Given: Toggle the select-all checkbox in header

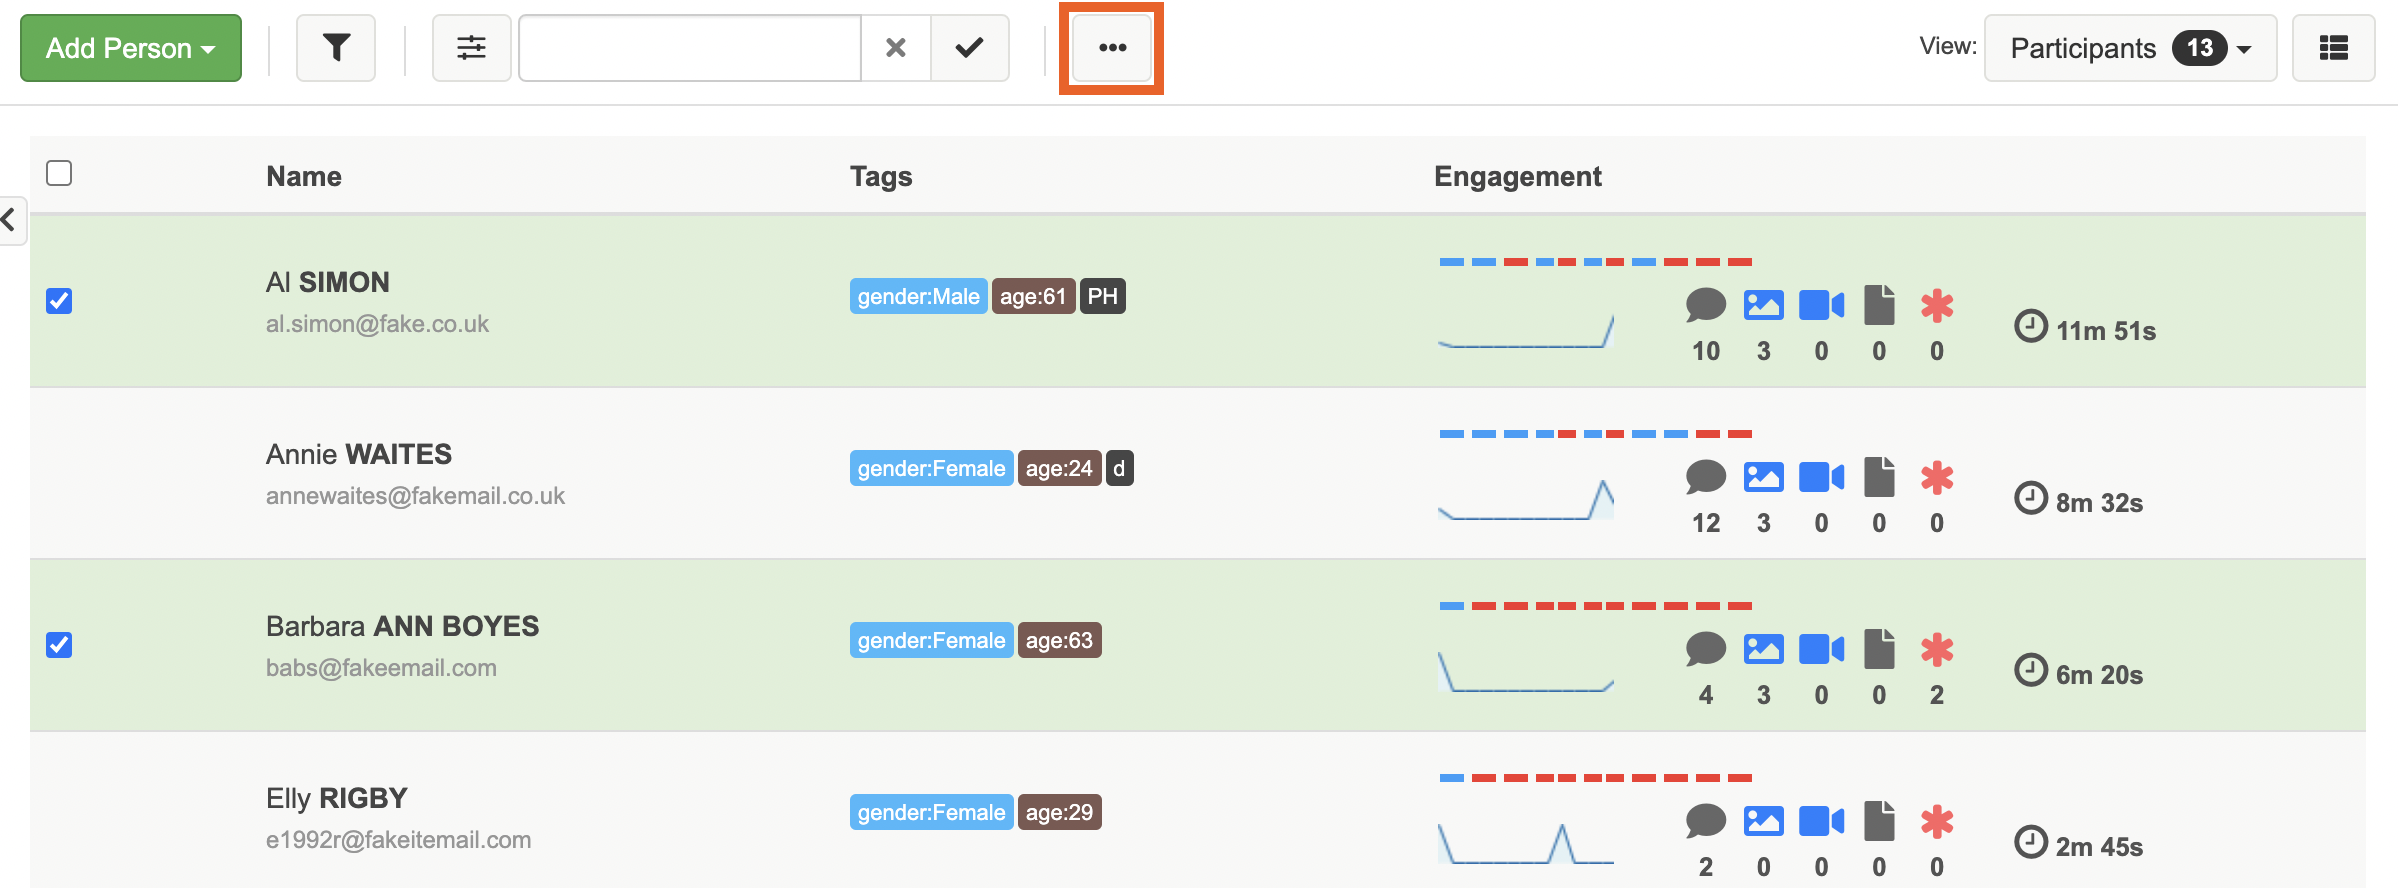Looking at the screenshot, I should 59,174.
